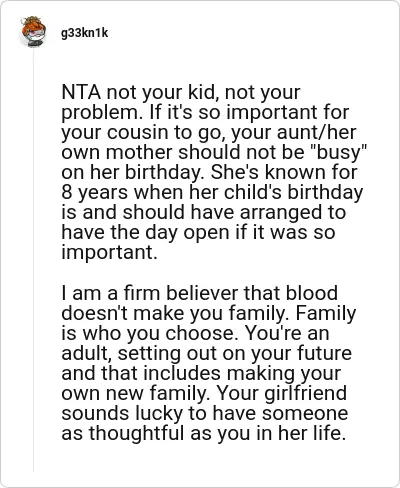Click the final line "as thoughtful as you in her life."
The image size is (400, 488).
tap(203, 434)
